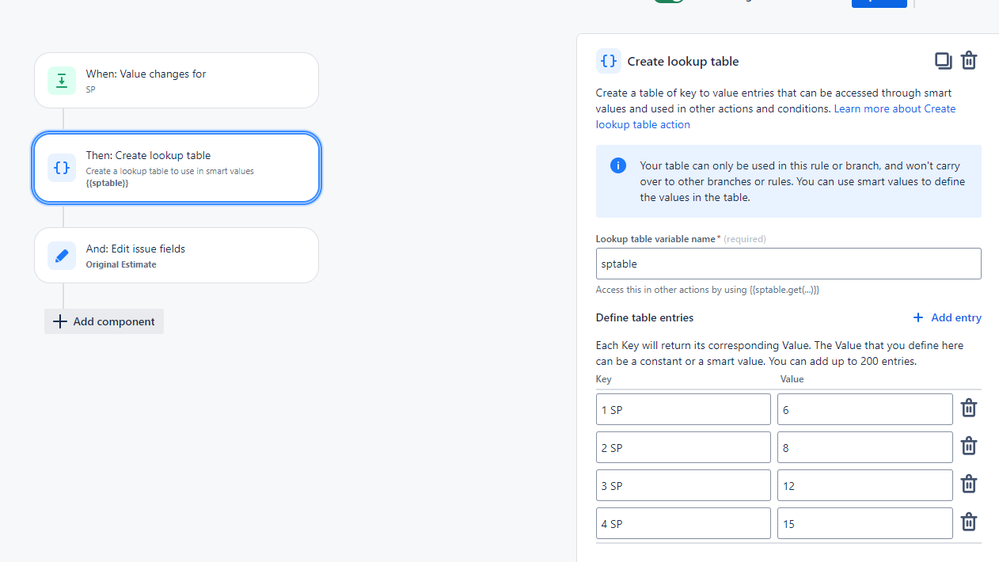Viewport: 999px width, 562px height.
Task: Click the duplicate component icon
Action: pos(943,61)
